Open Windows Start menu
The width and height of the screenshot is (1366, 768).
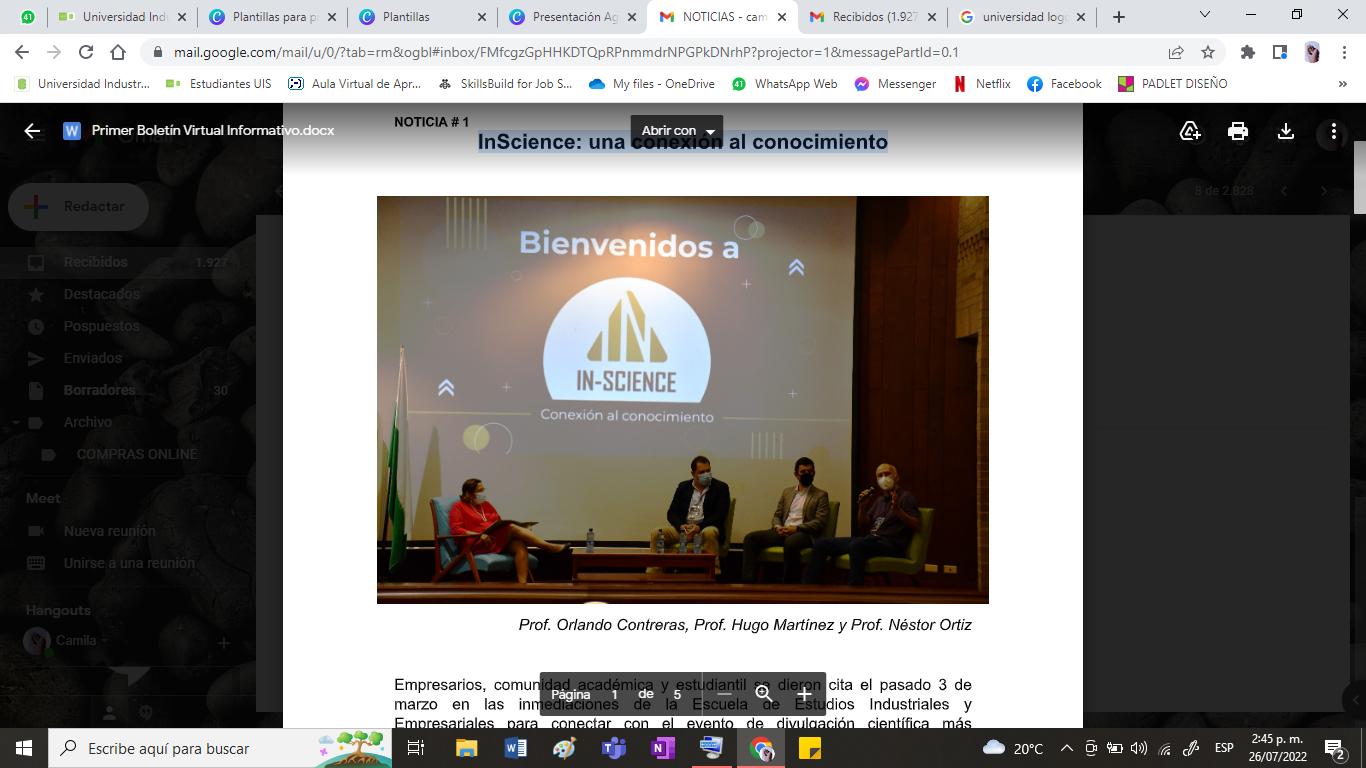(24, 748)
